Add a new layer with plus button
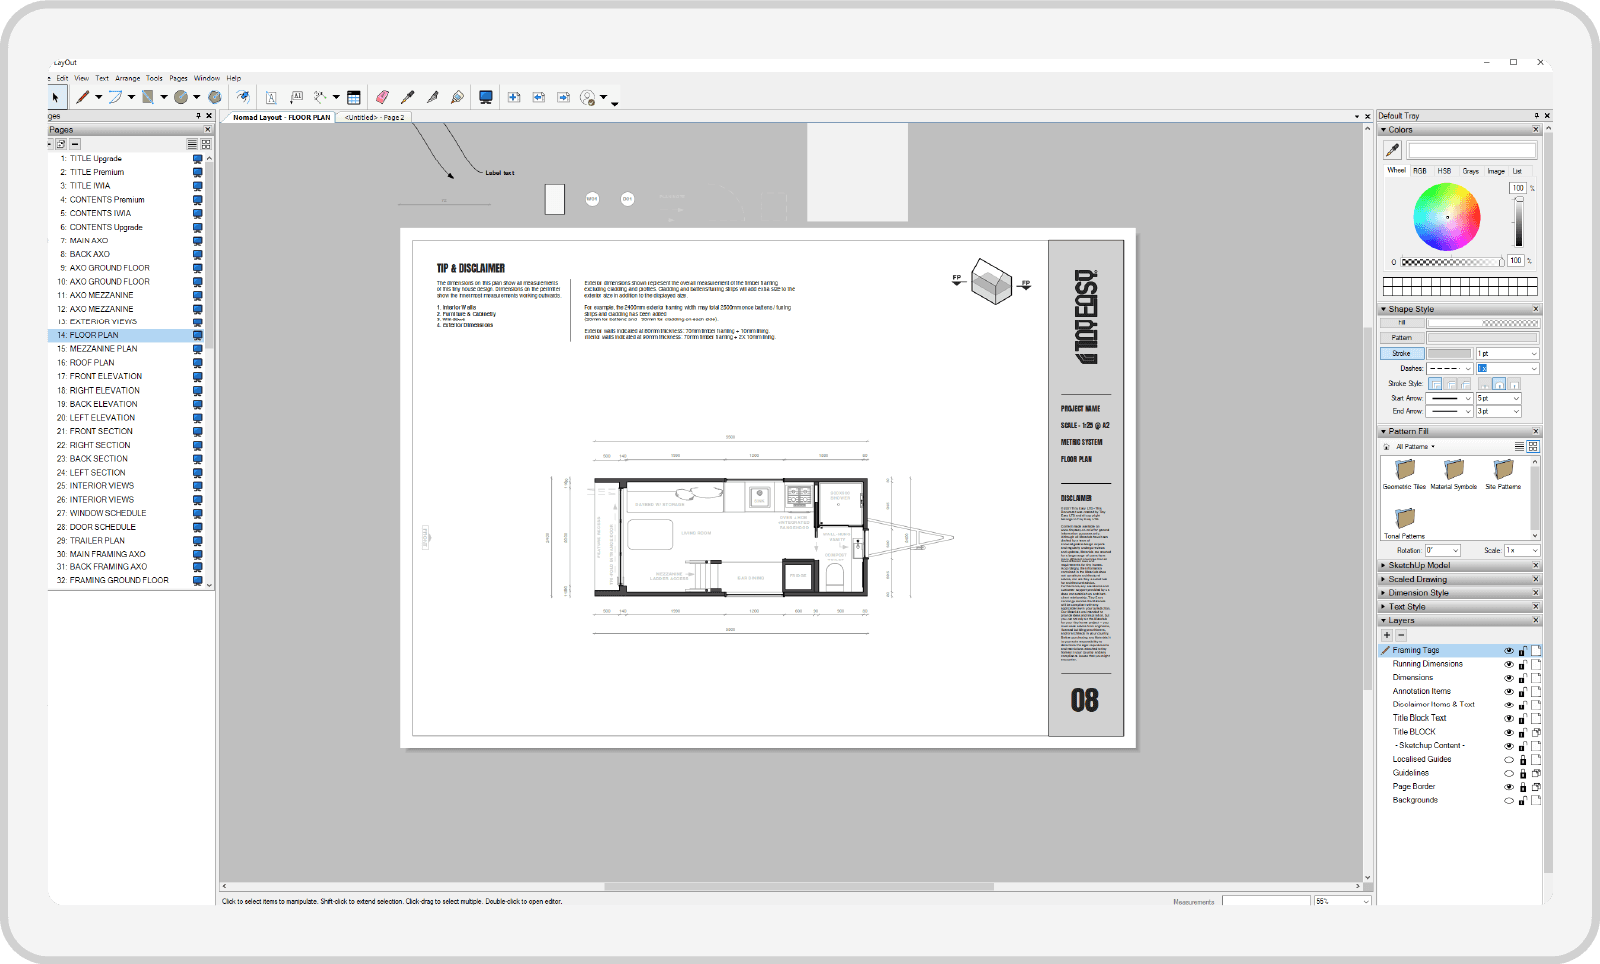1600x964 pixels. 1387,635
